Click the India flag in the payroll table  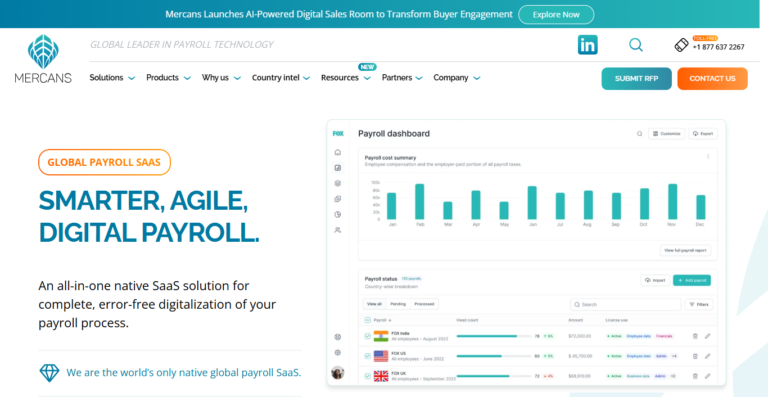point(381,336)
